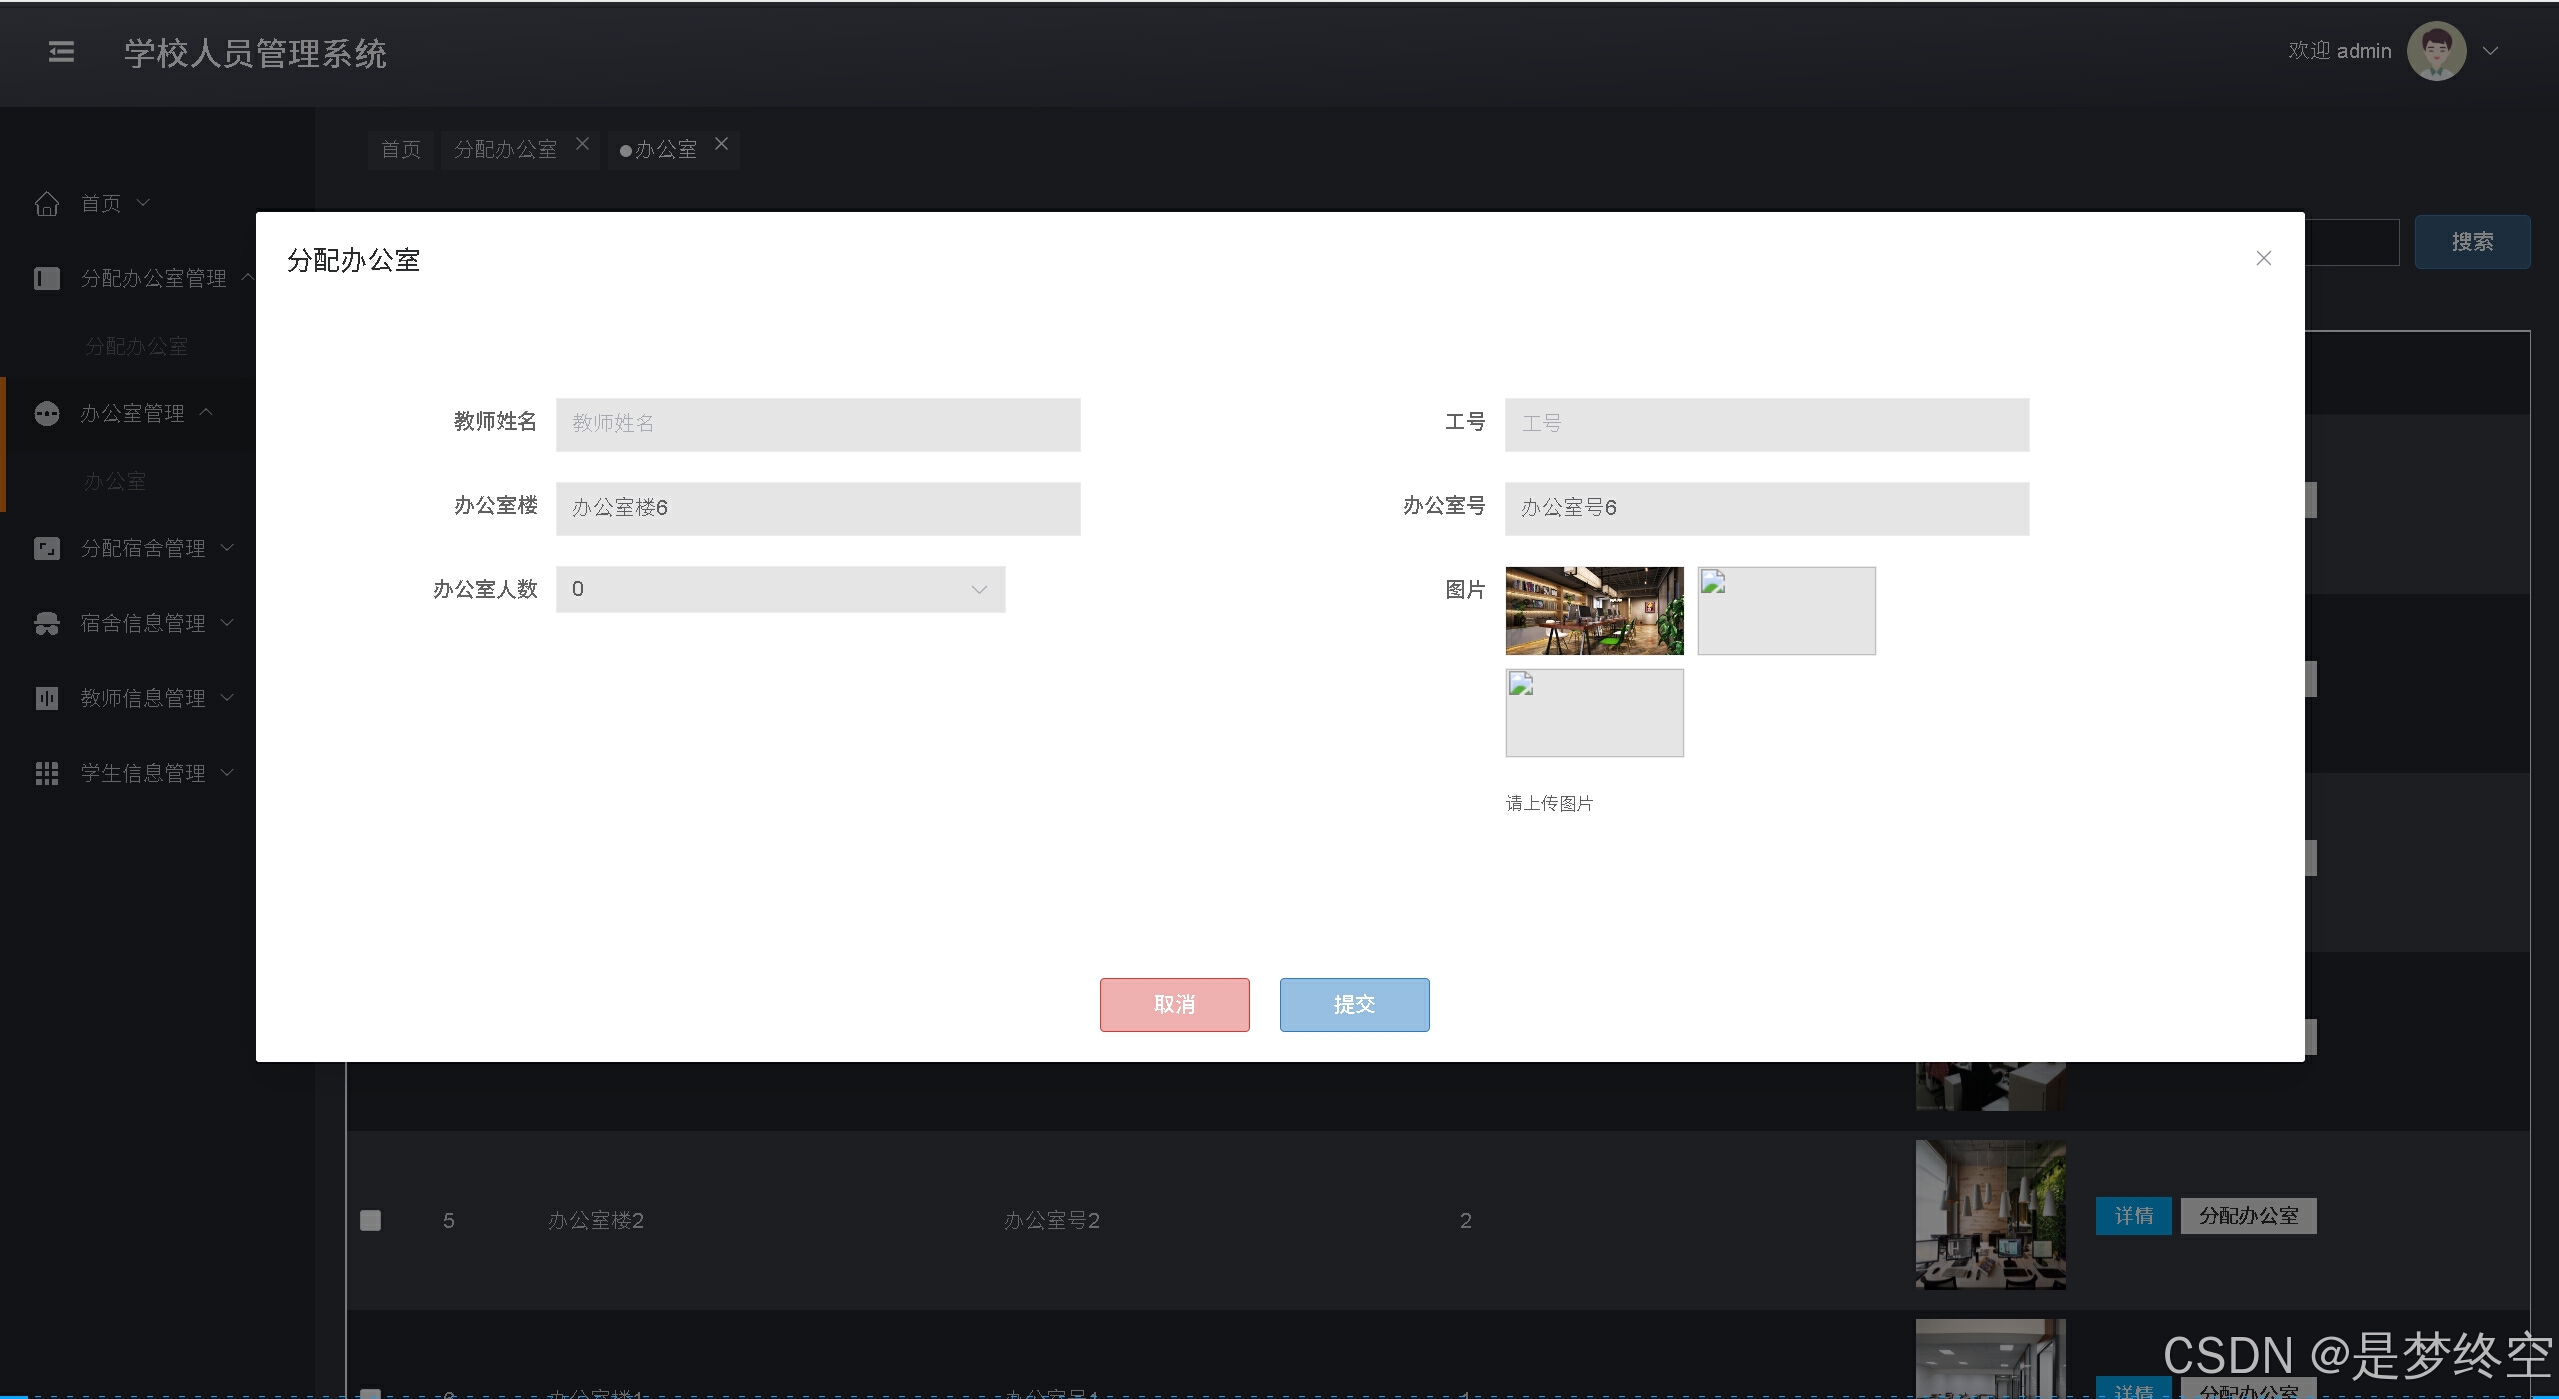Expand the 分配宿舍管理 menu
This screenshot has width=2559, height=1399.
point(142,548)
